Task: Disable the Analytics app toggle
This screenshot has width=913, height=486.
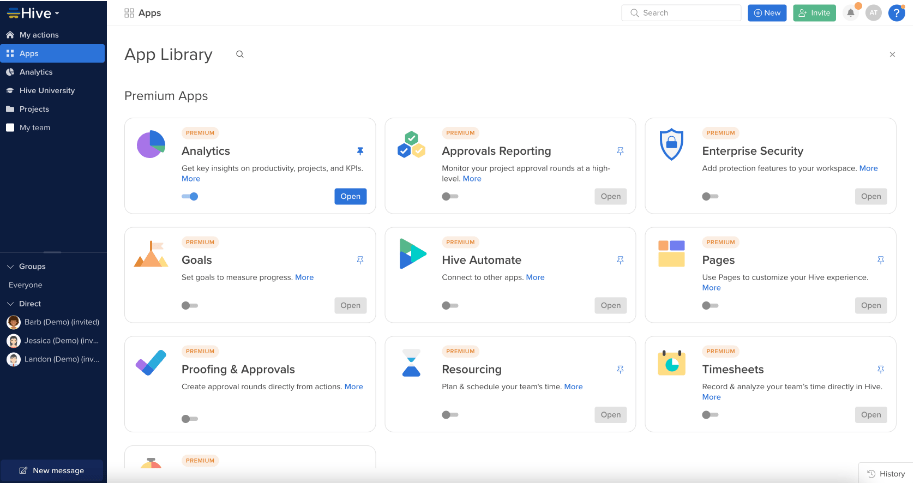Action: (x=190, y=196)
